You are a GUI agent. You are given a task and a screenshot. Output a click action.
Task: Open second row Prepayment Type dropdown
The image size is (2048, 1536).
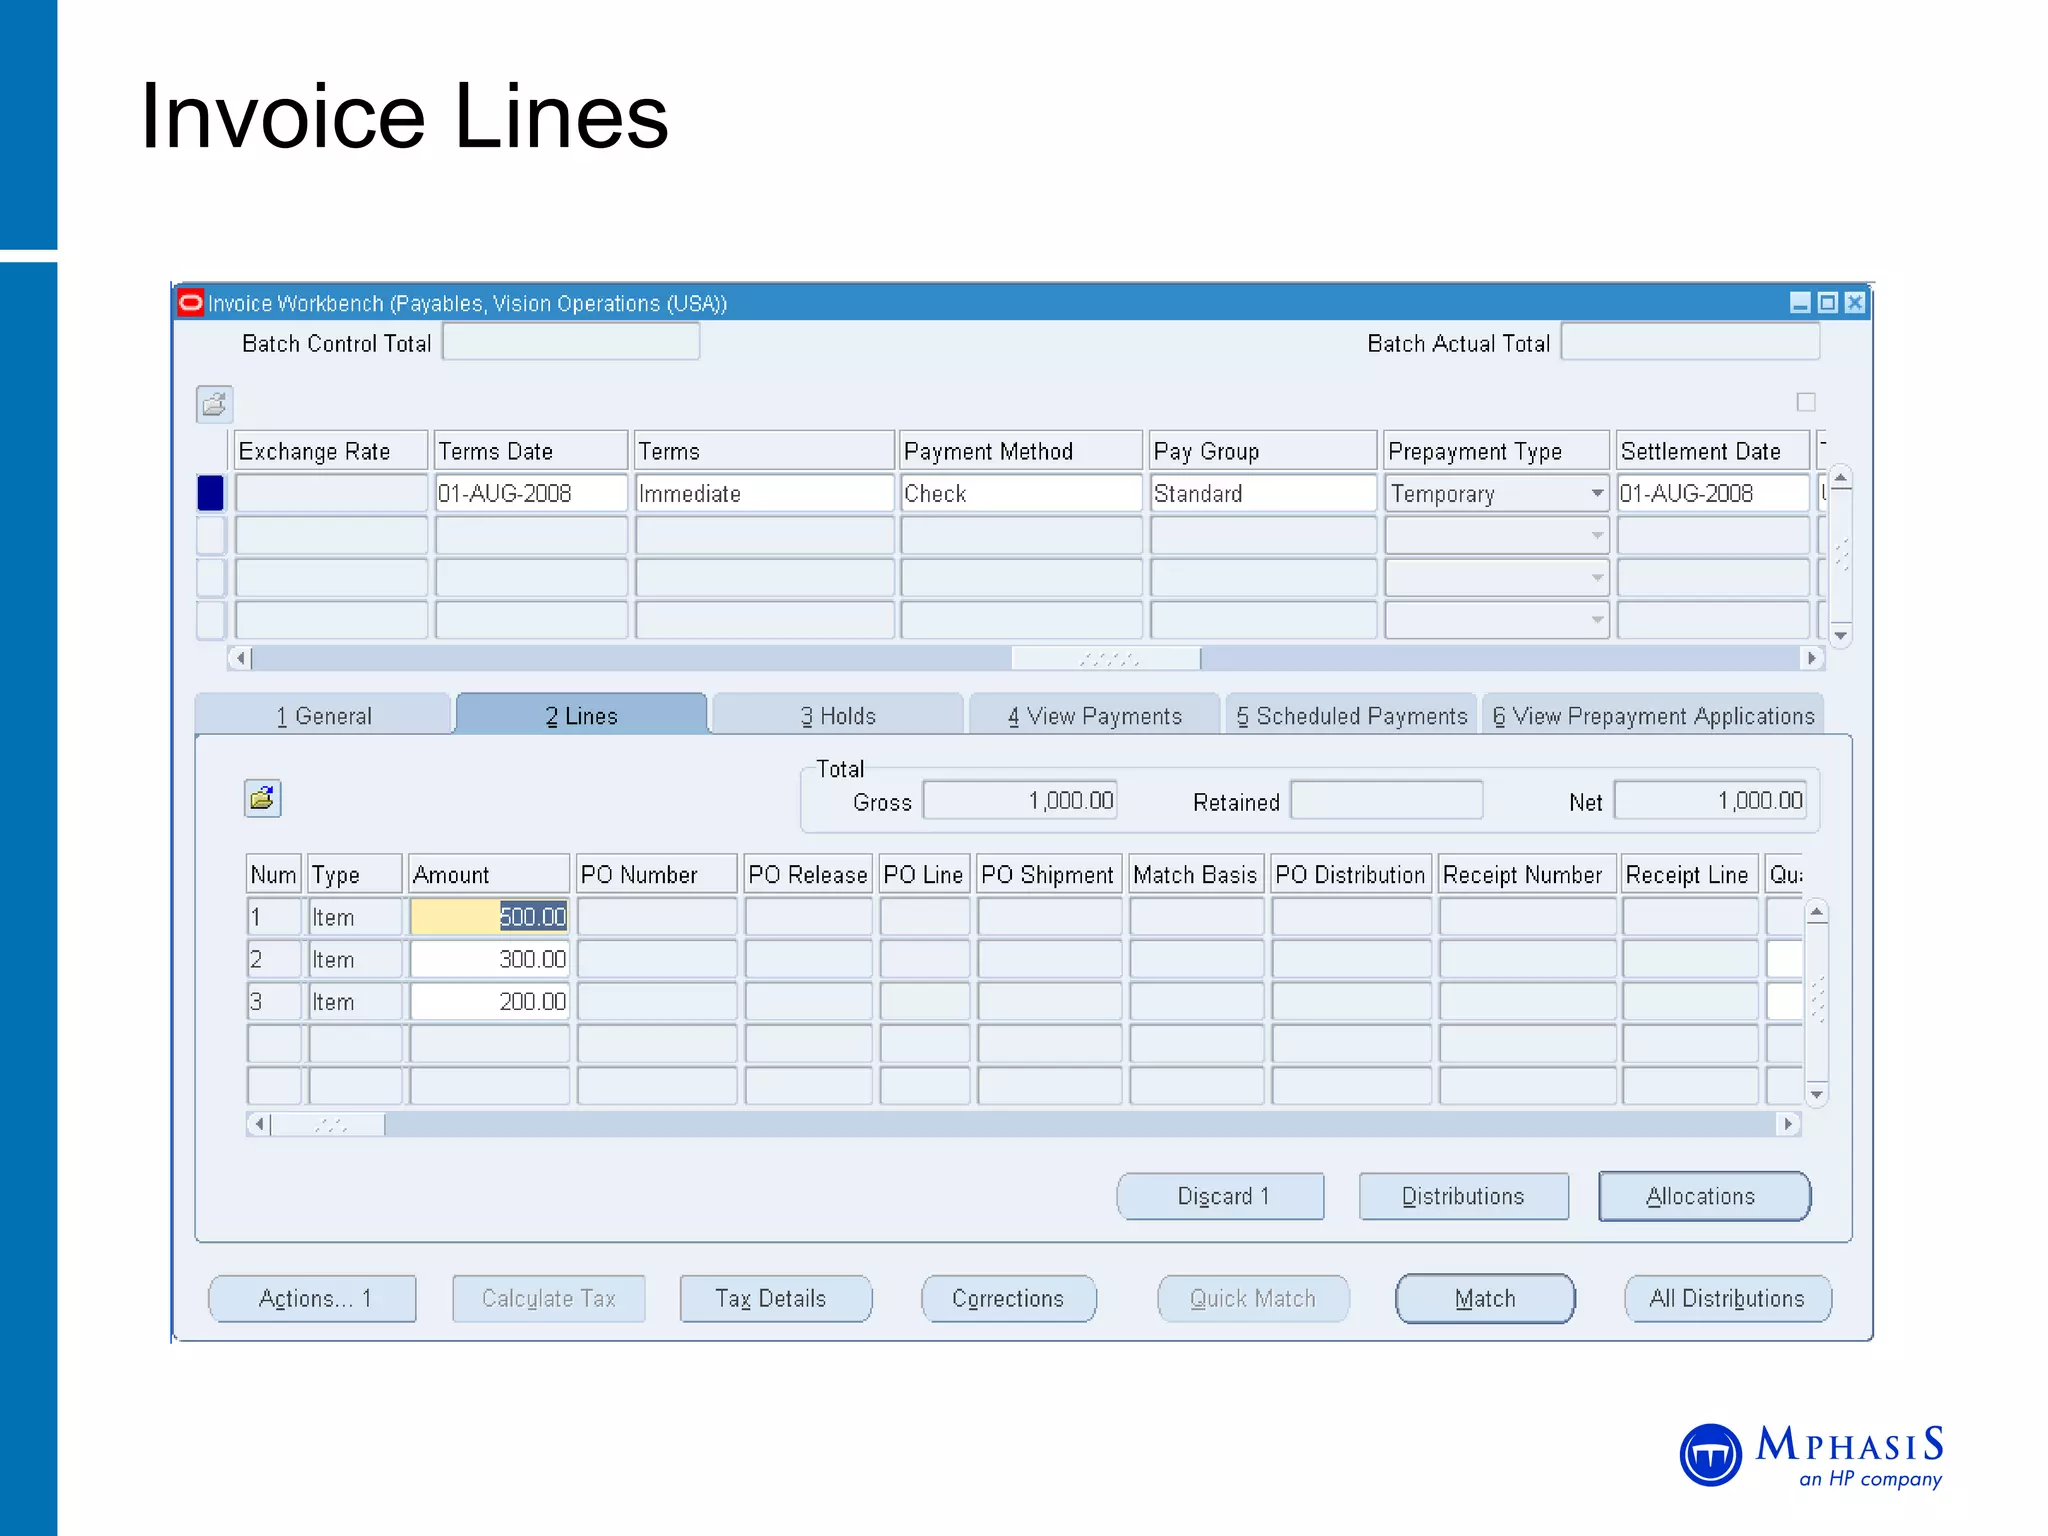[1597, 535]
